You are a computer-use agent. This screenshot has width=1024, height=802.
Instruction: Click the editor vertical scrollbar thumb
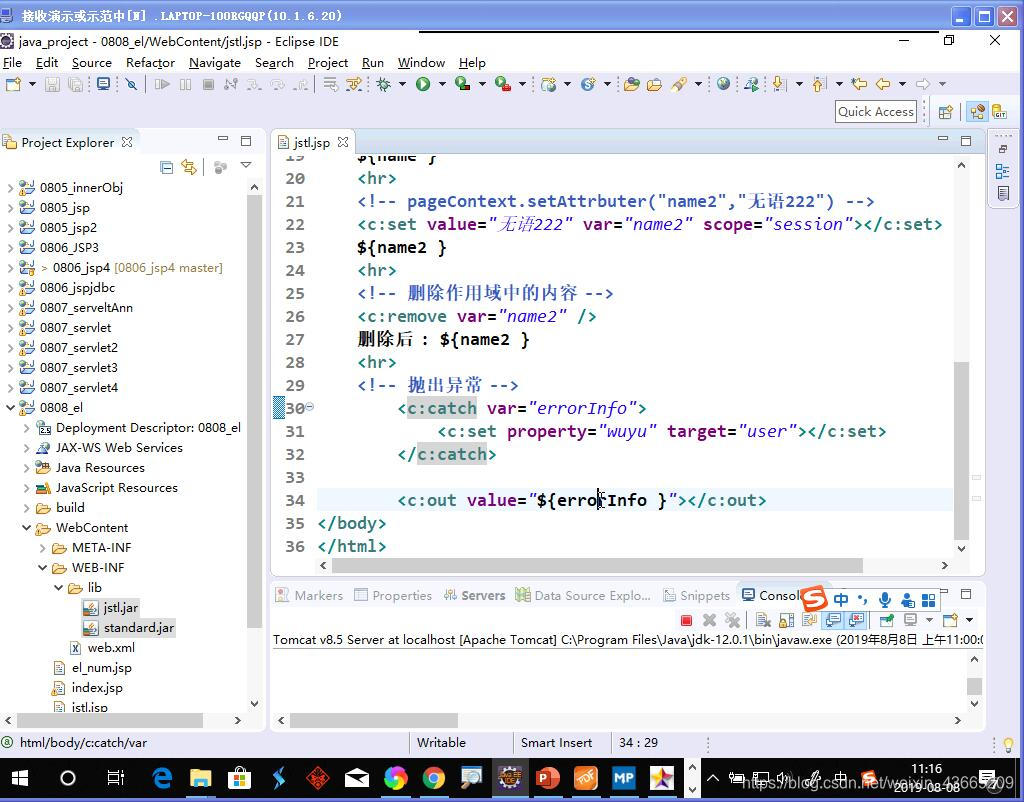tap(961, 451)
